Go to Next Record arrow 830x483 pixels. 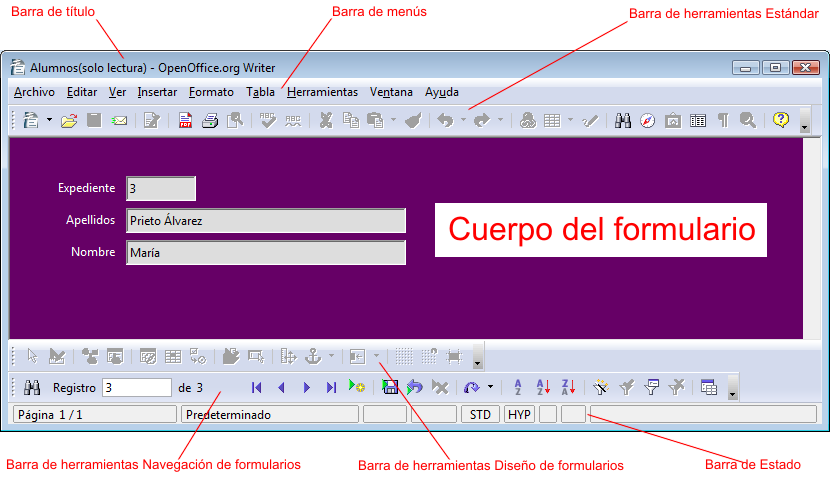click(x=306, y=388)
